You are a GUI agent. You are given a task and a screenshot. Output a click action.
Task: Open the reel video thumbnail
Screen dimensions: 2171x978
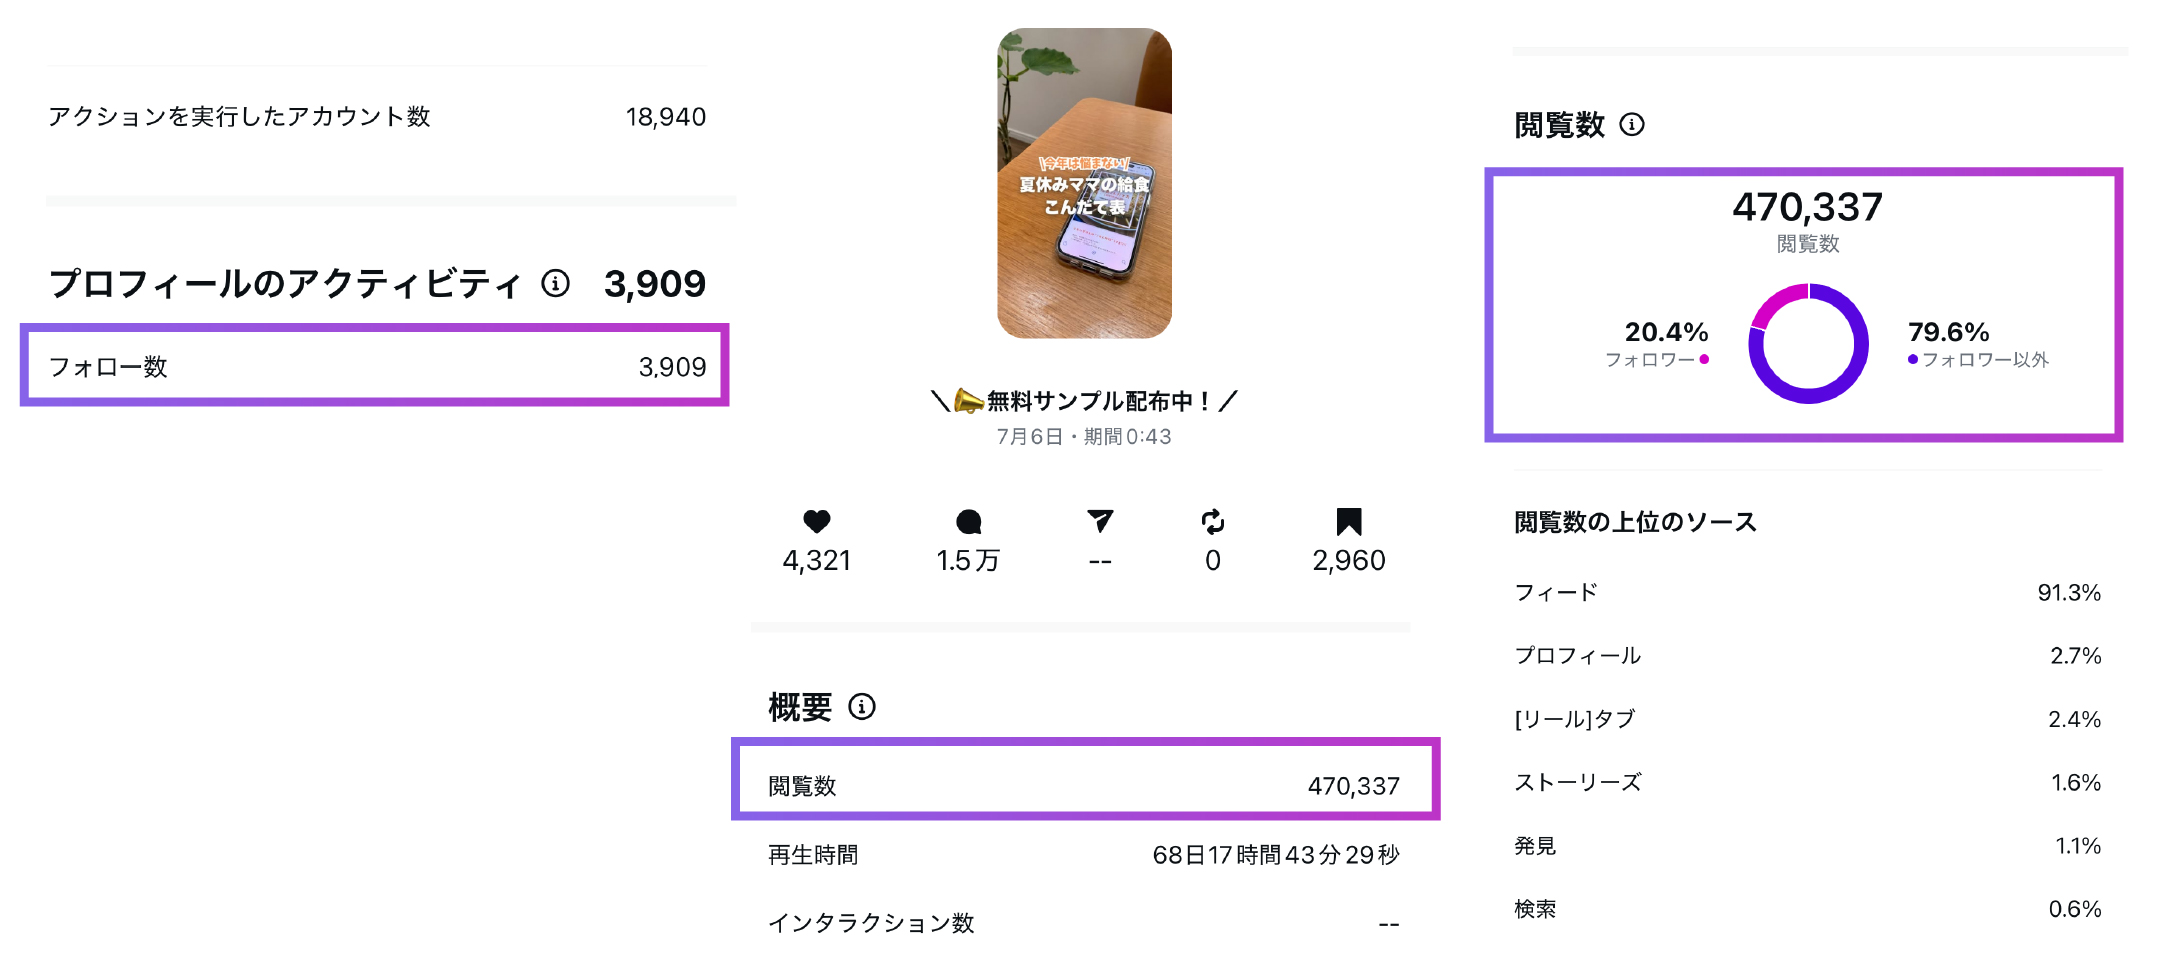coord(1084,183)
